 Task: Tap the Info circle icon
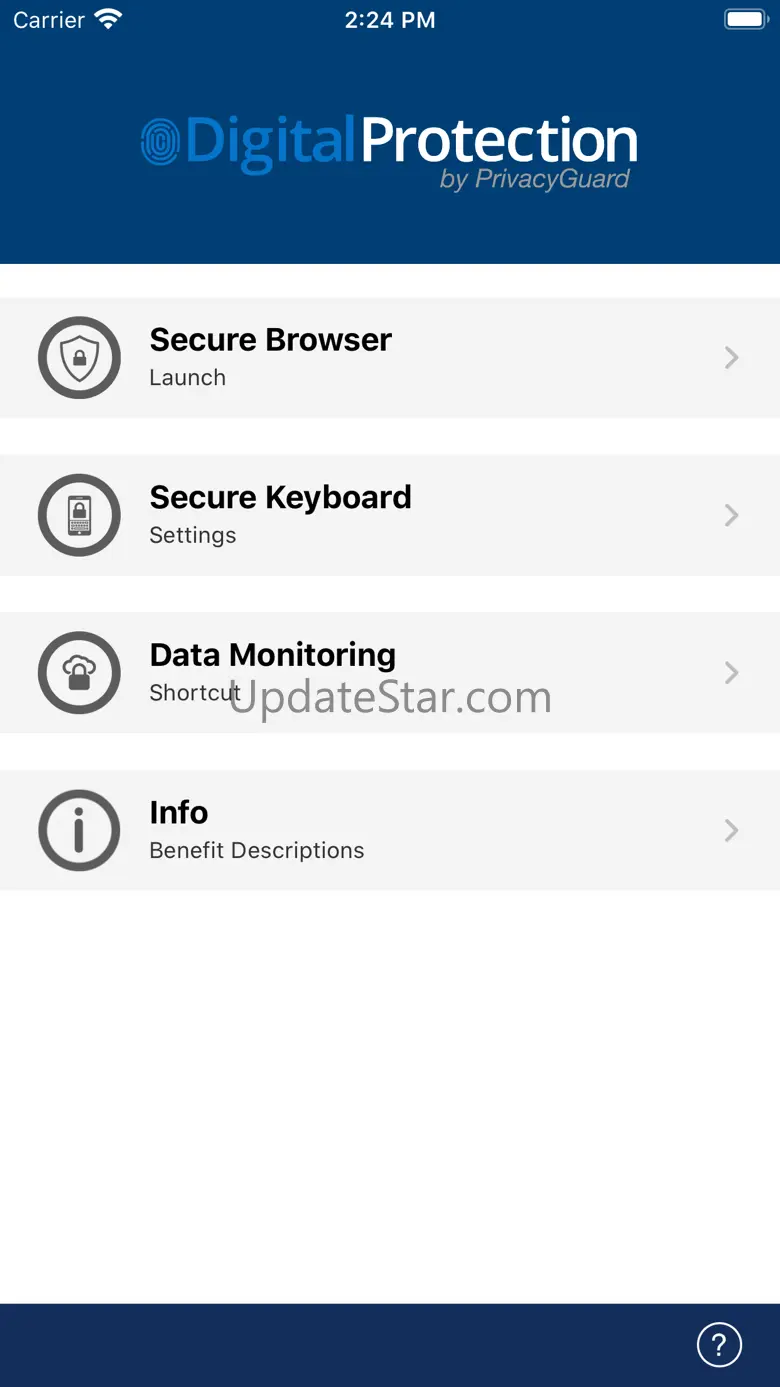(x=79, y=830)
